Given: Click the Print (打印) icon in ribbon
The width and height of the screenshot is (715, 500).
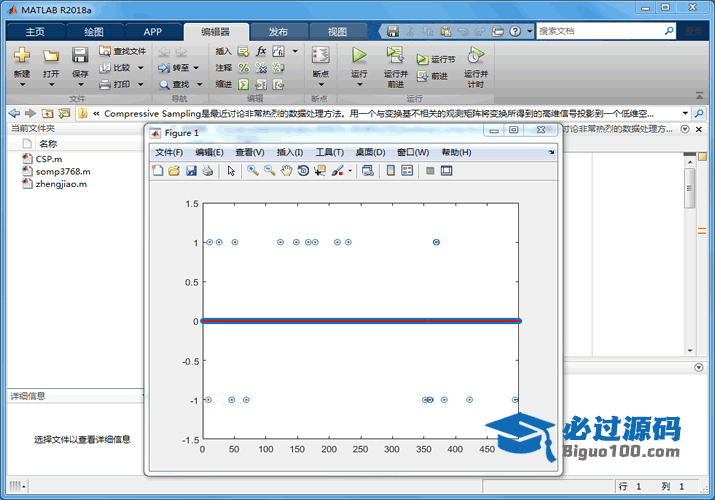Looking at the screenshot, I should pyautogui.click(x=105, y=84).
